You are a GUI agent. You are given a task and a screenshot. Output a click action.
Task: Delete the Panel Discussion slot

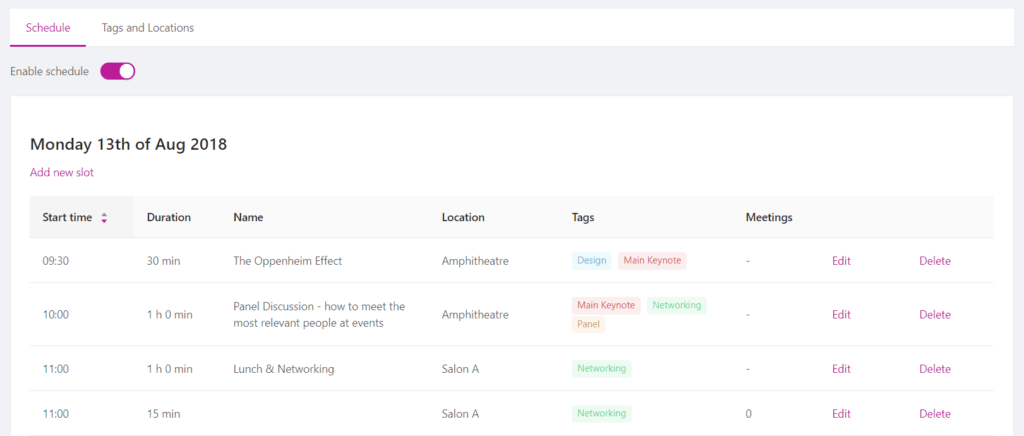click(x=935, y=315)
